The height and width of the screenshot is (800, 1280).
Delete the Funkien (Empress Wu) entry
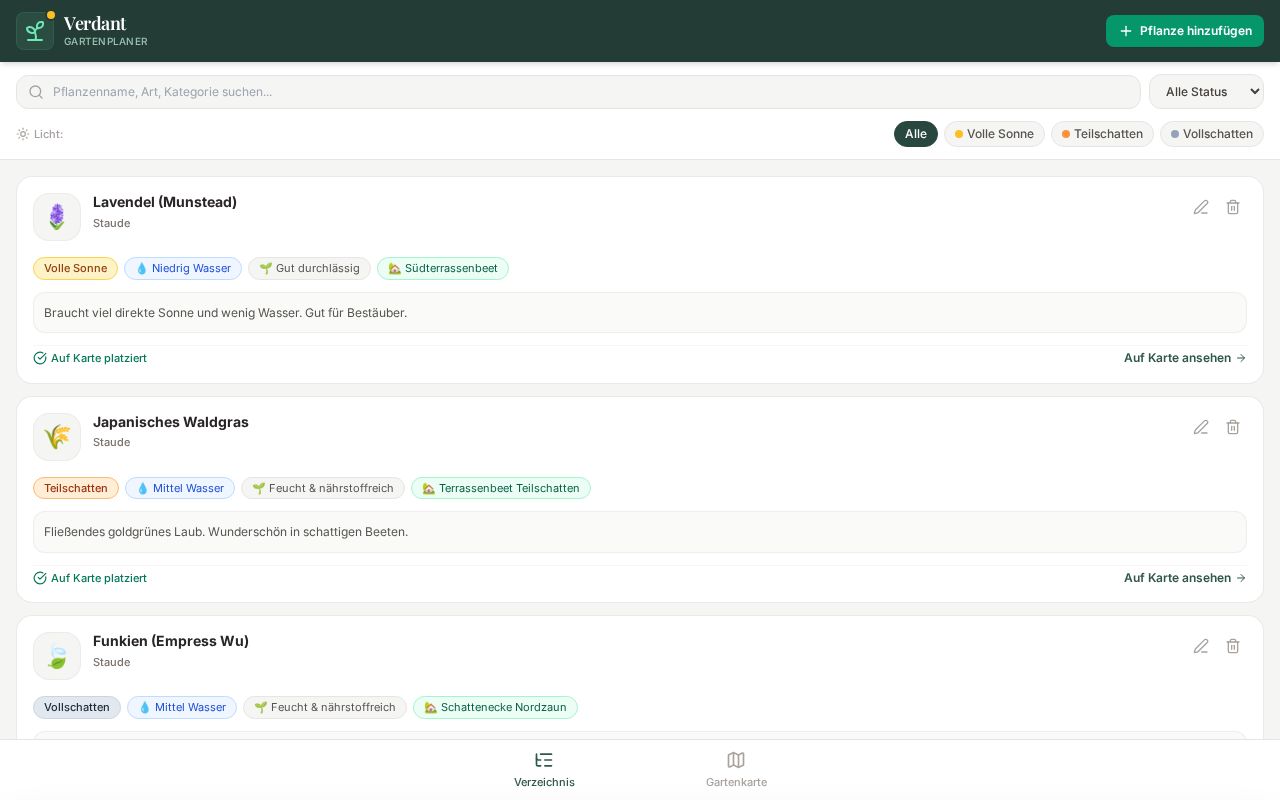[x=1233, y=646]
